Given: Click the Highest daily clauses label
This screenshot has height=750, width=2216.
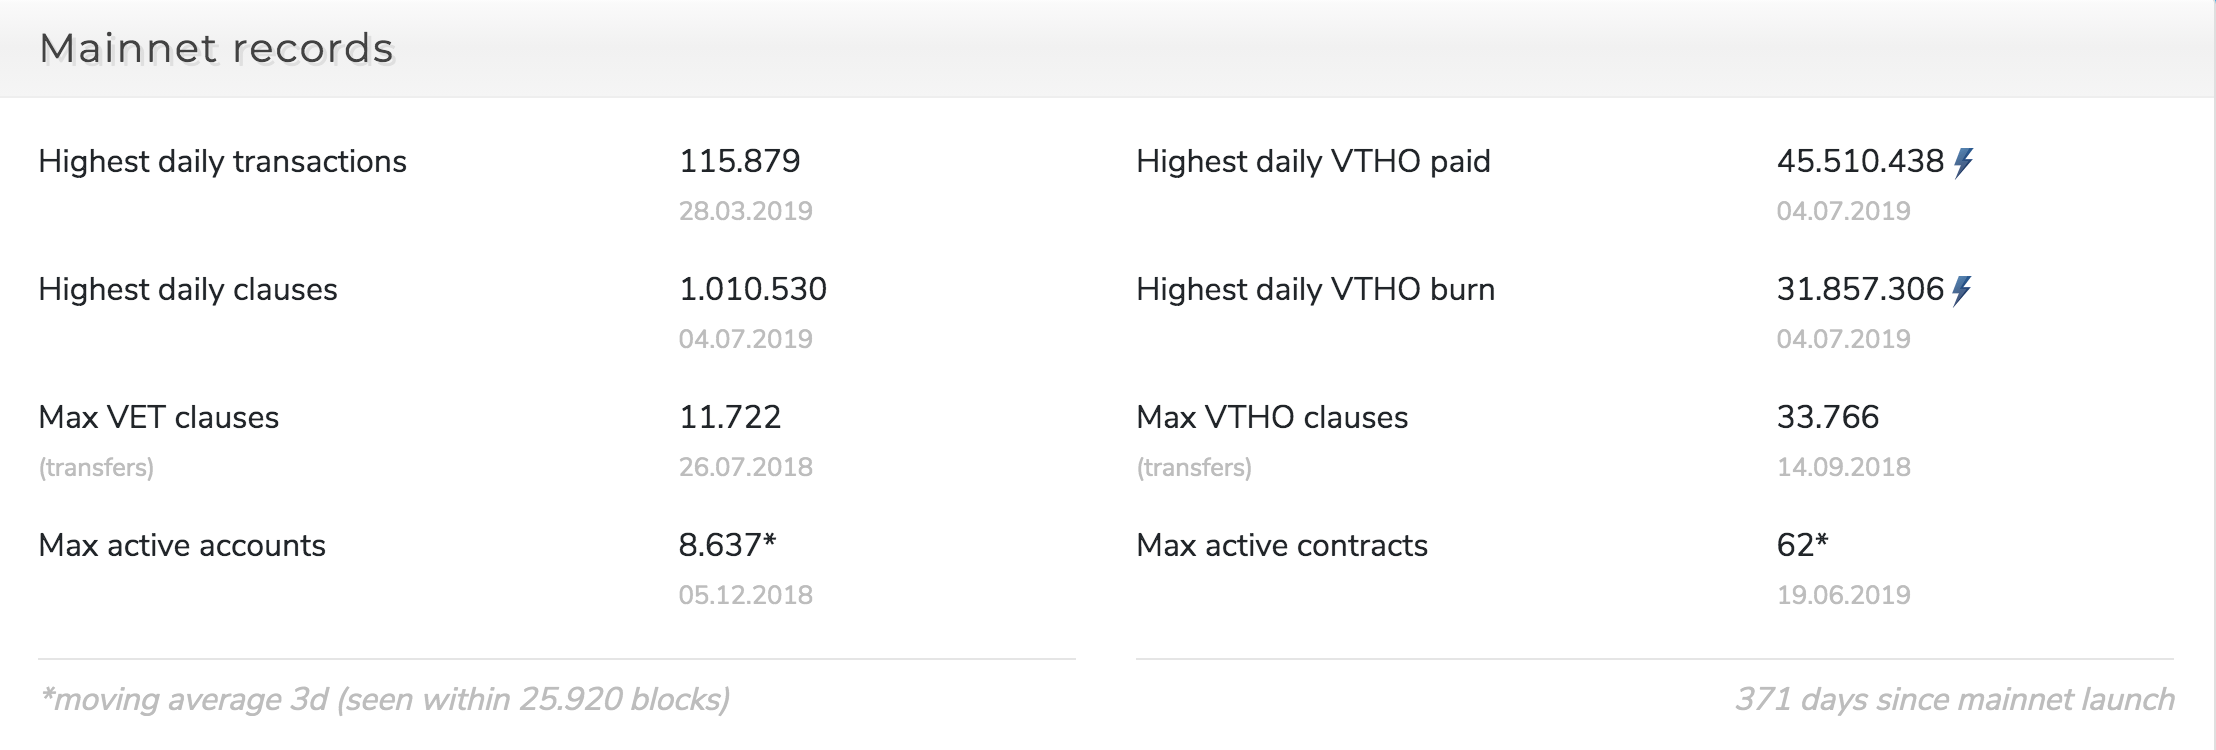Looking at the screenshot, I should coord(188,290).
